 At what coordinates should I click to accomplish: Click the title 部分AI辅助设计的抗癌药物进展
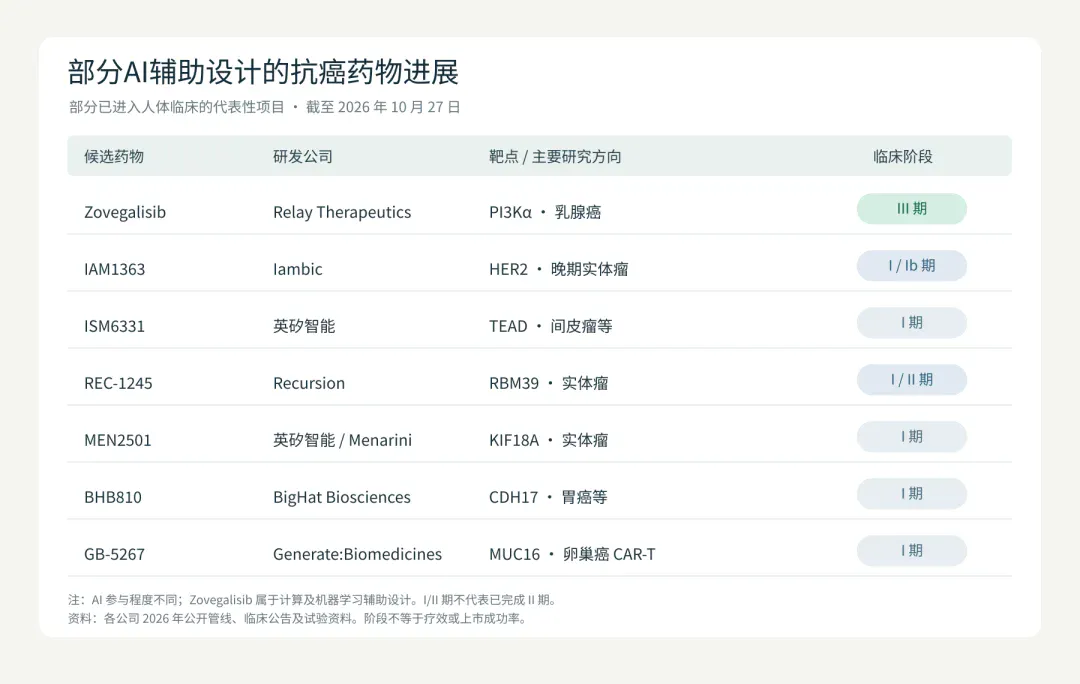point(263,72)
